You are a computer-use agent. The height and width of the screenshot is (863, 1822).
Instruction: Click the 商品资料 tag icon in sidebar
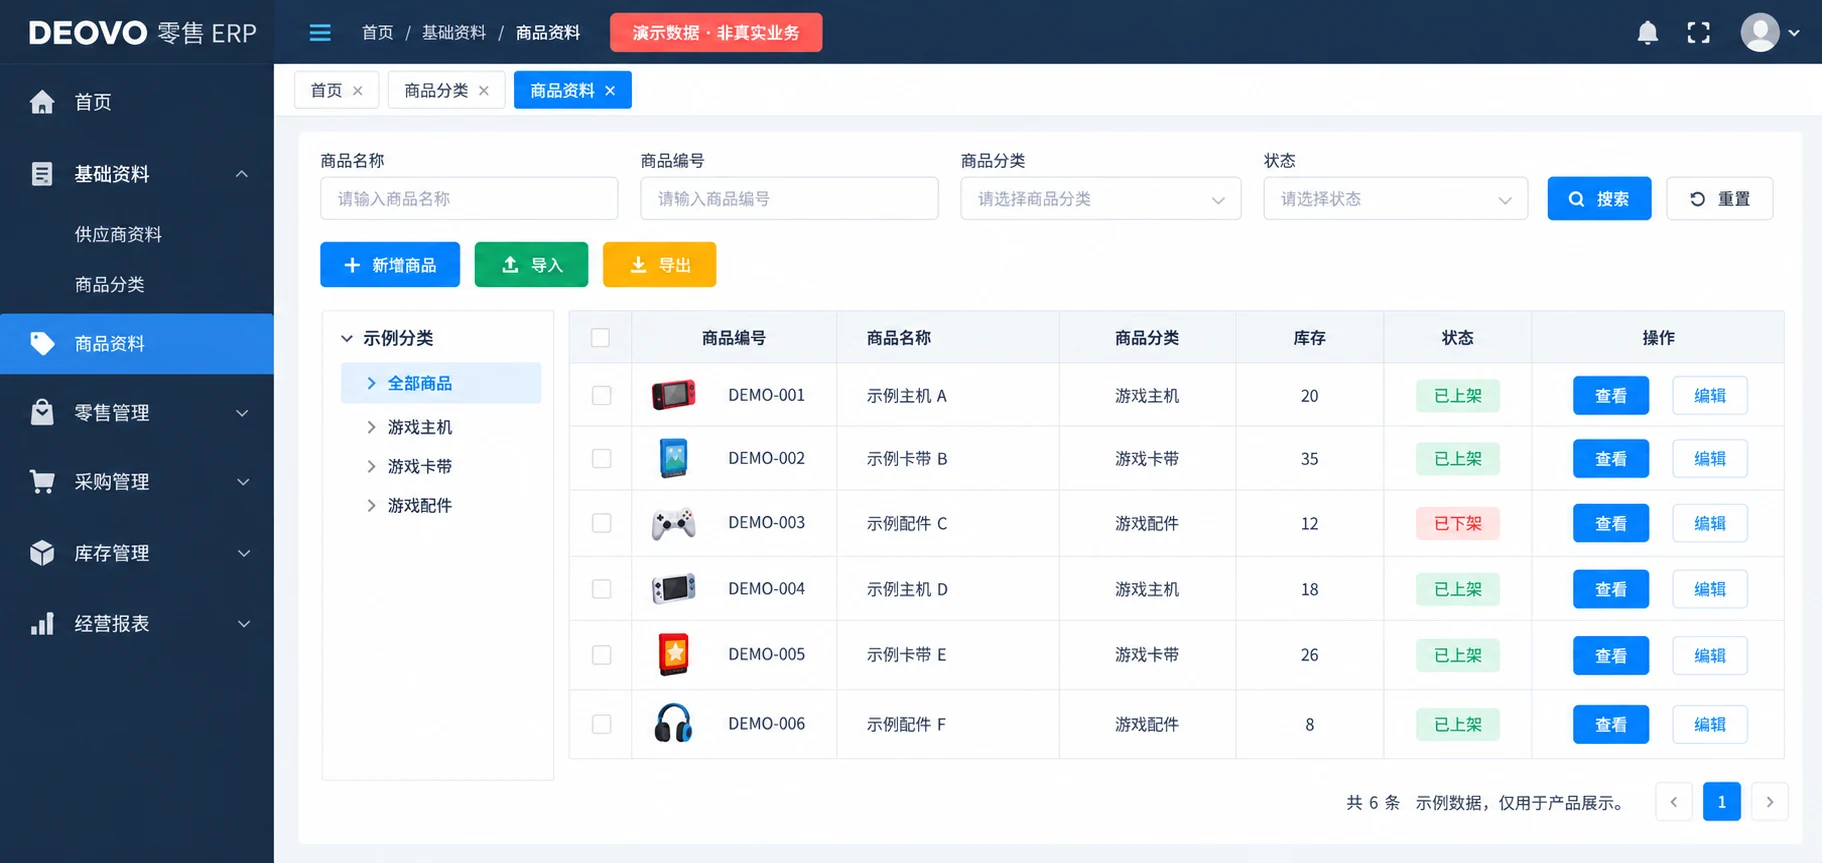click(42, 344)
